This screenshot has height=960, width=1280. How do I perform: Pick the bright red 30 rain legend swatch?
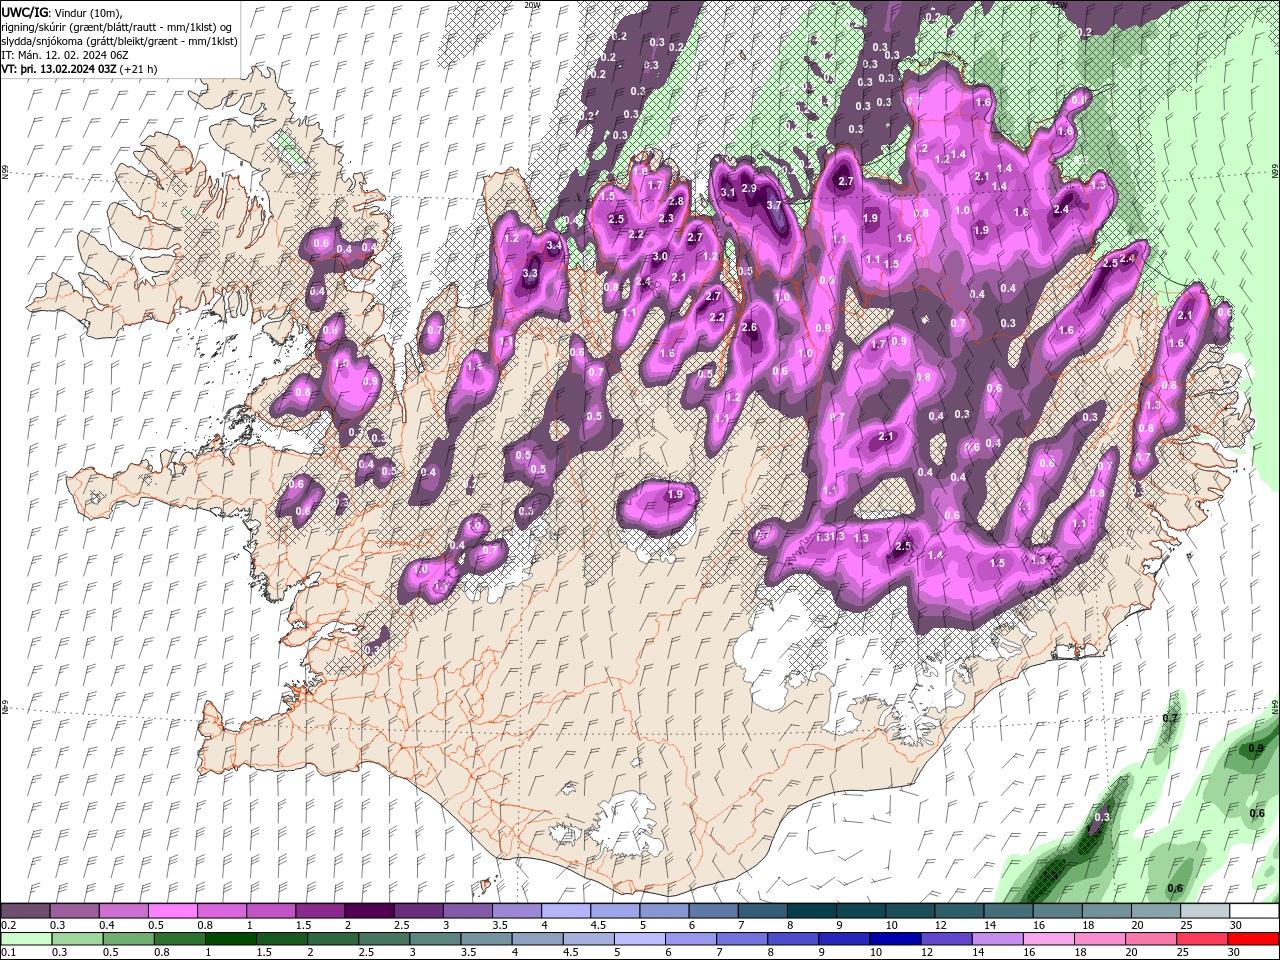tap(1254, 939)
